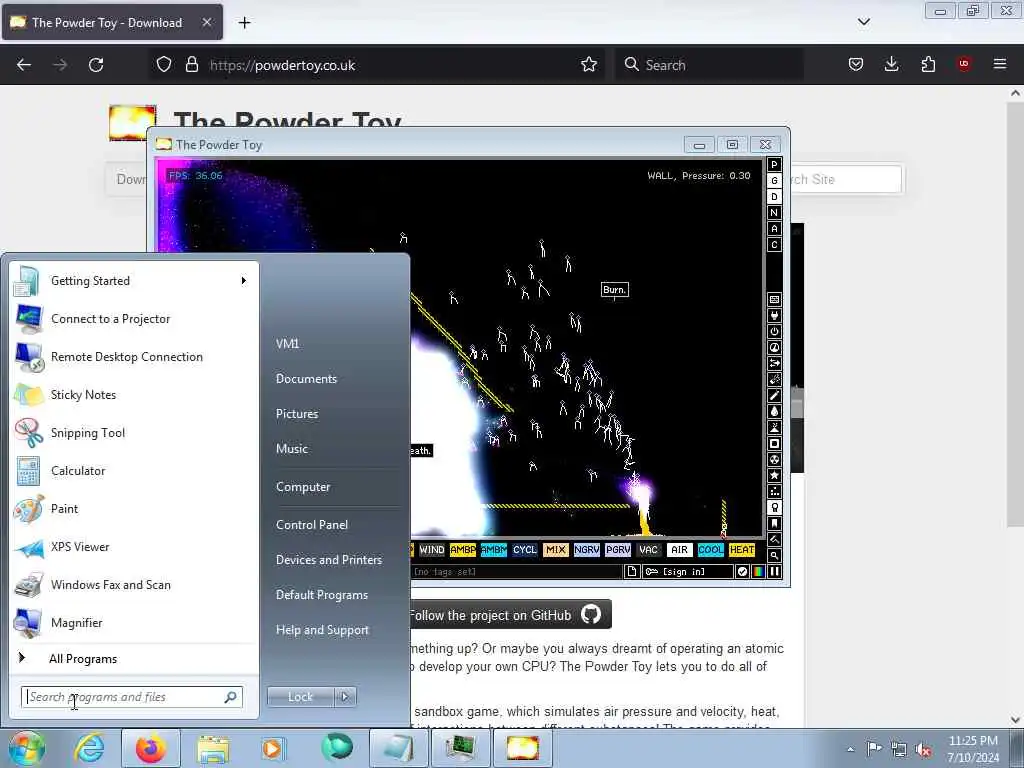Viewport: 1024px width, 768px height.
Task: Open a new tab with the plus button
Action: [x=244, y=23]
